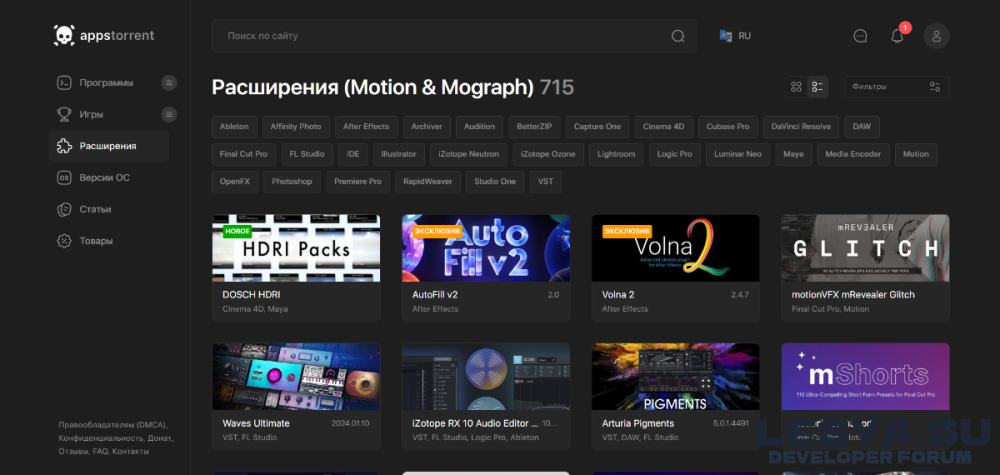Open the Расширения section
This screenshot has width=1000, height=475.
108,146
